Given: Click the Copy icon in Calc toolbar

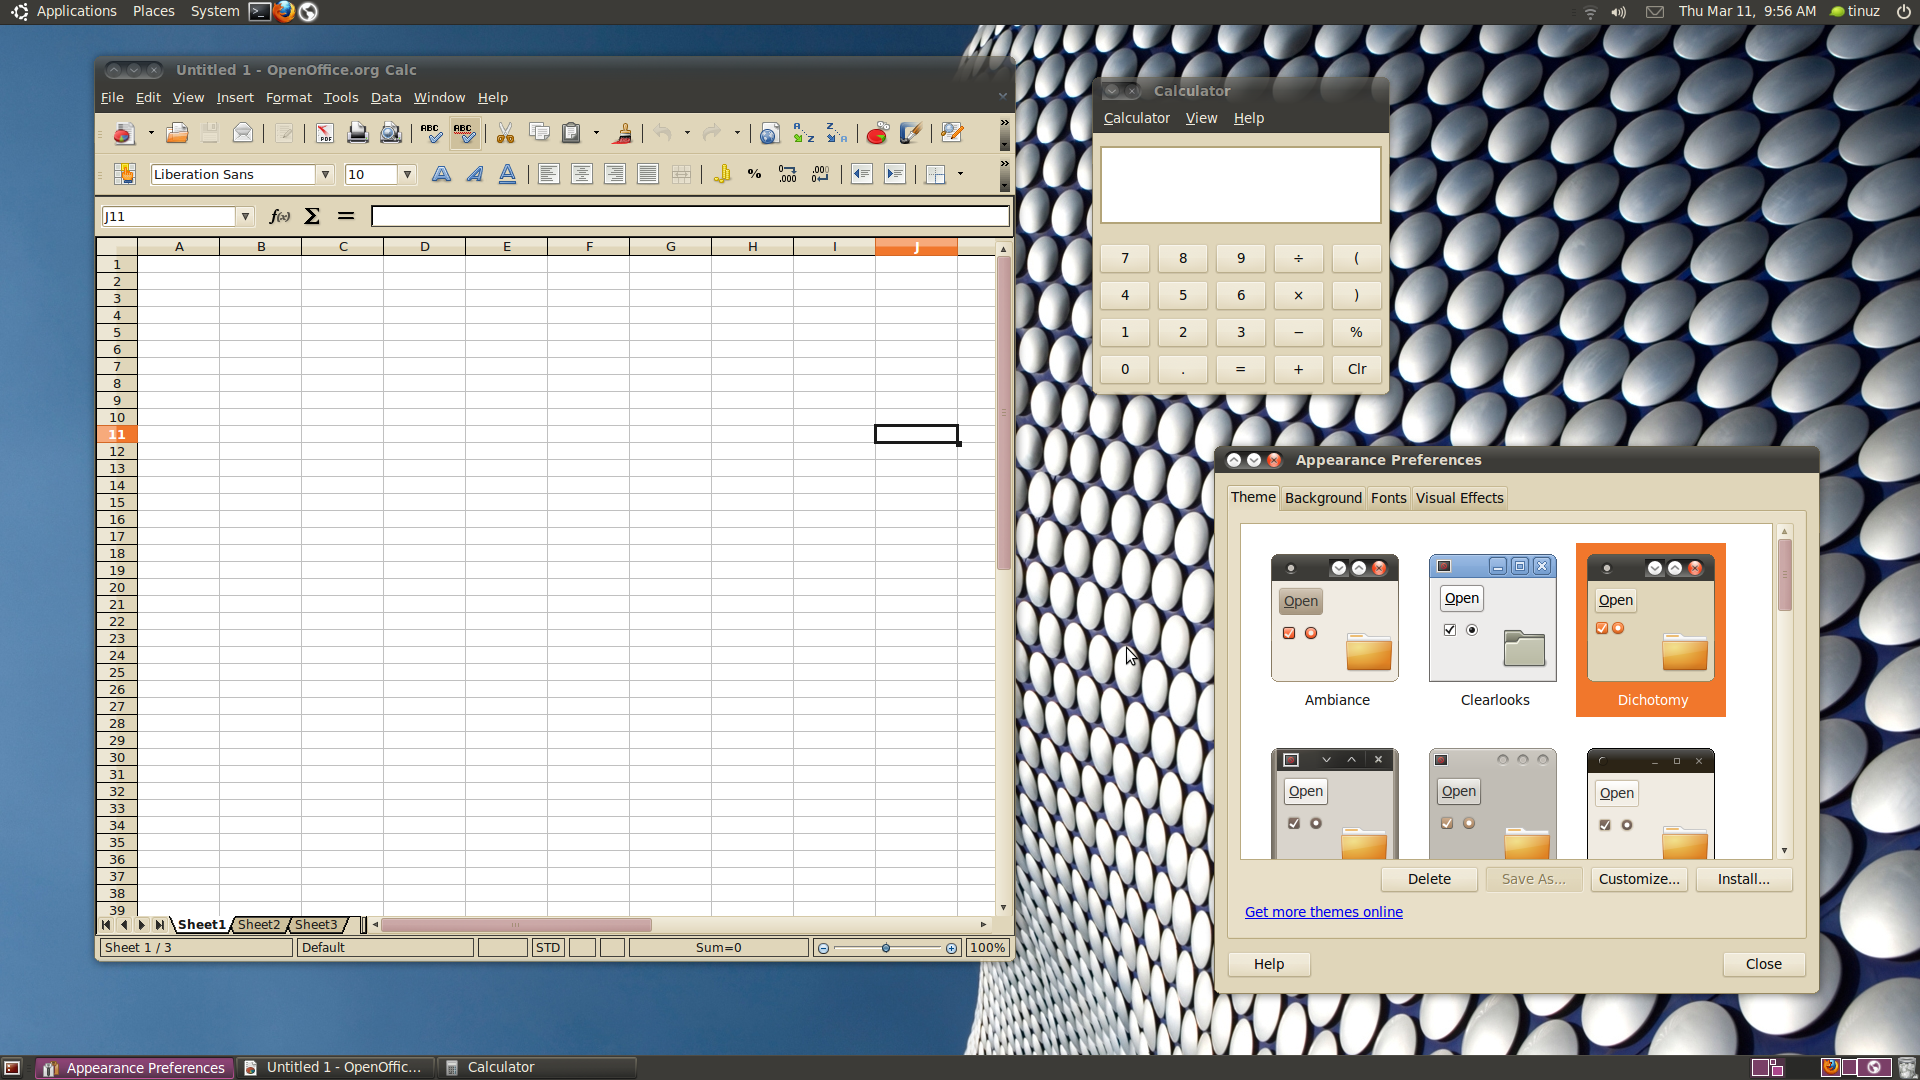Looking at the screenshot, I should 539,133.
